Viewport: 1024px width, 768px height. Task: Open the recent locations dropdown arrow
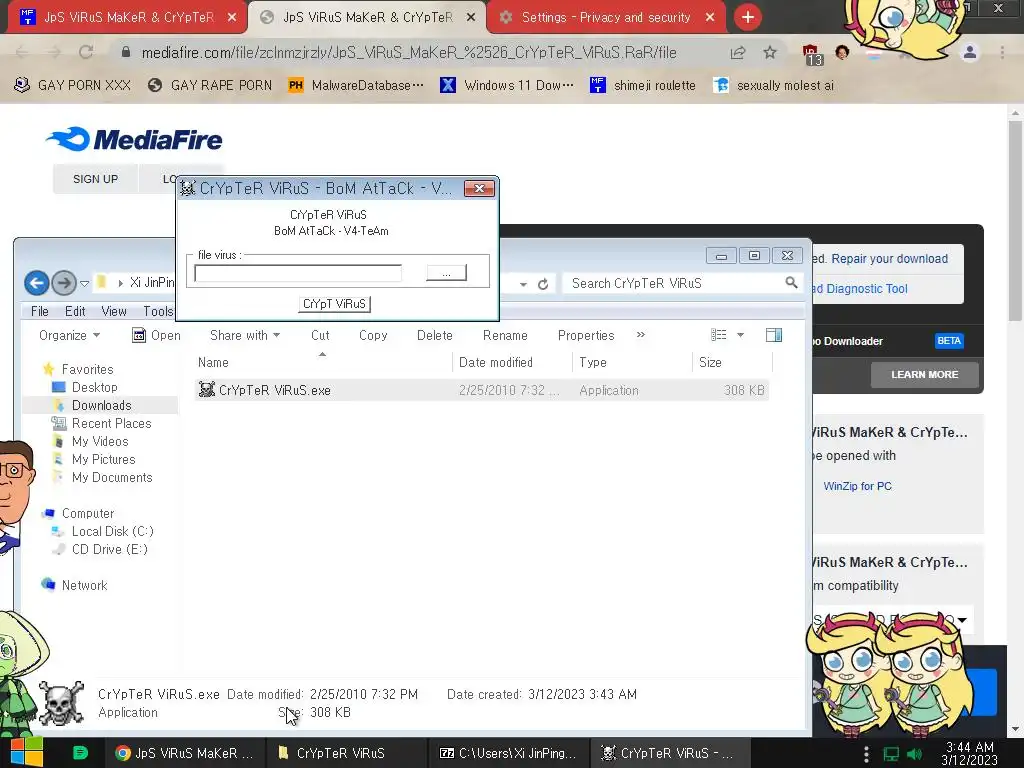(84, 283)
